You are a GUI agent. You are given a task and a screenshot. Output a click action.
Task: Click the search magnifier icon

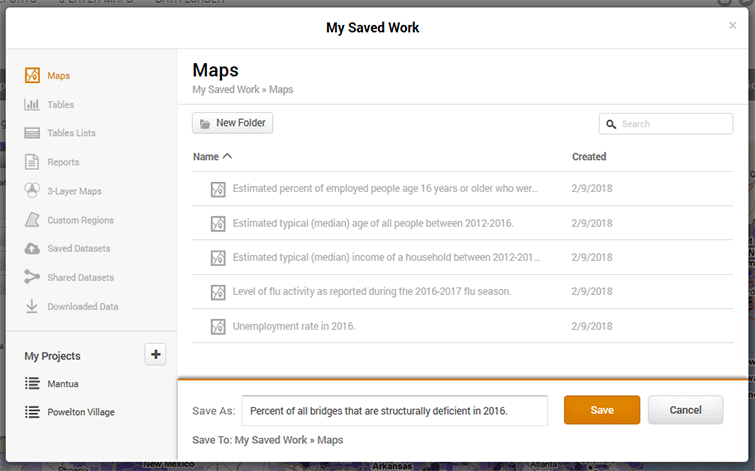[x=611, y=124]
